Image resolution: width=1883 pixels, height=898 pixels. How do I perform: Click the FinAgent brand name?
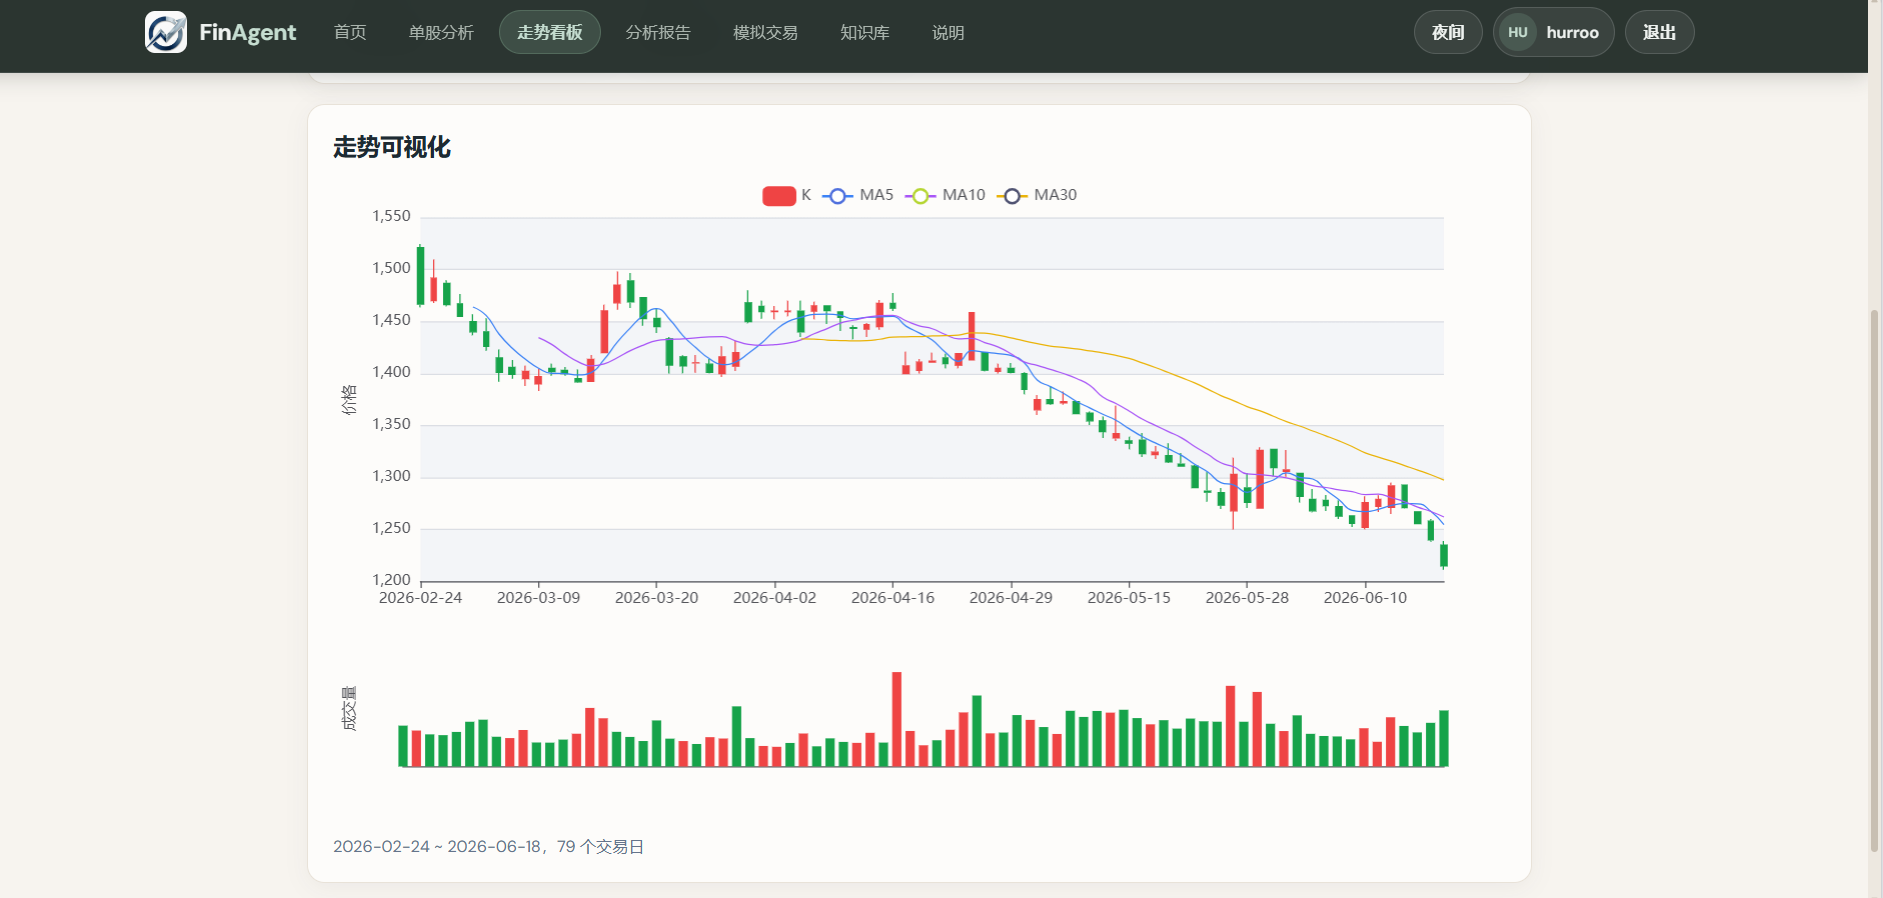(247, 32)
